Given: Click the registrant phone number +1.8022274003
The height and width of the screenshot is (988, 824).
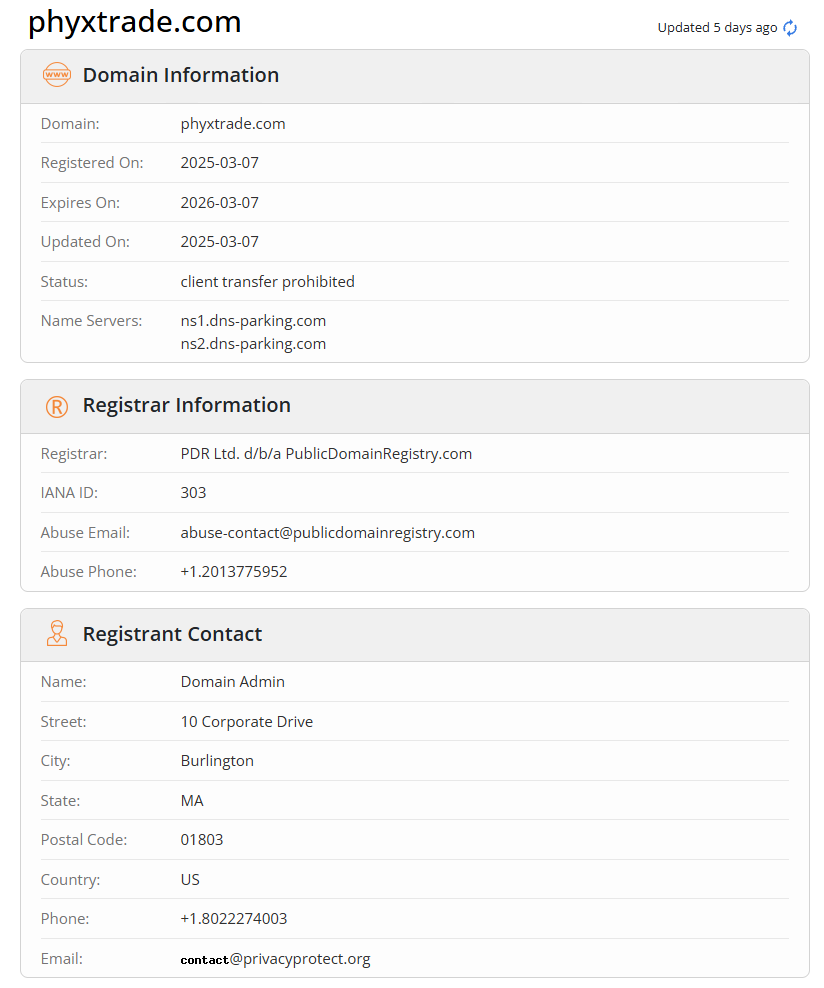Looking at the screenshot, I should point(234,918).
